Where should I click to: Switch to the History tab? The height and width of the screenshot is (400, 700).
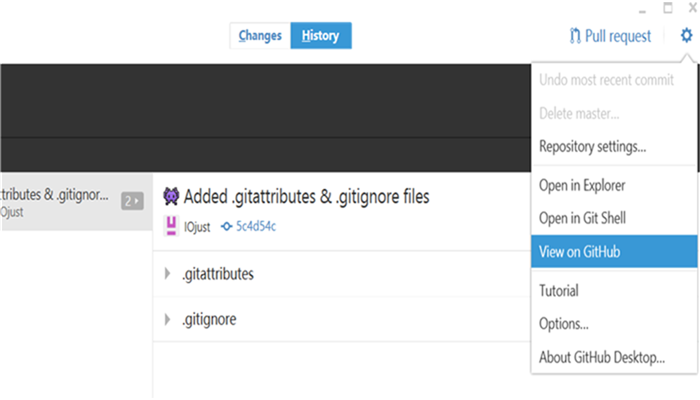pyautogui.click(x=321, y=36)
